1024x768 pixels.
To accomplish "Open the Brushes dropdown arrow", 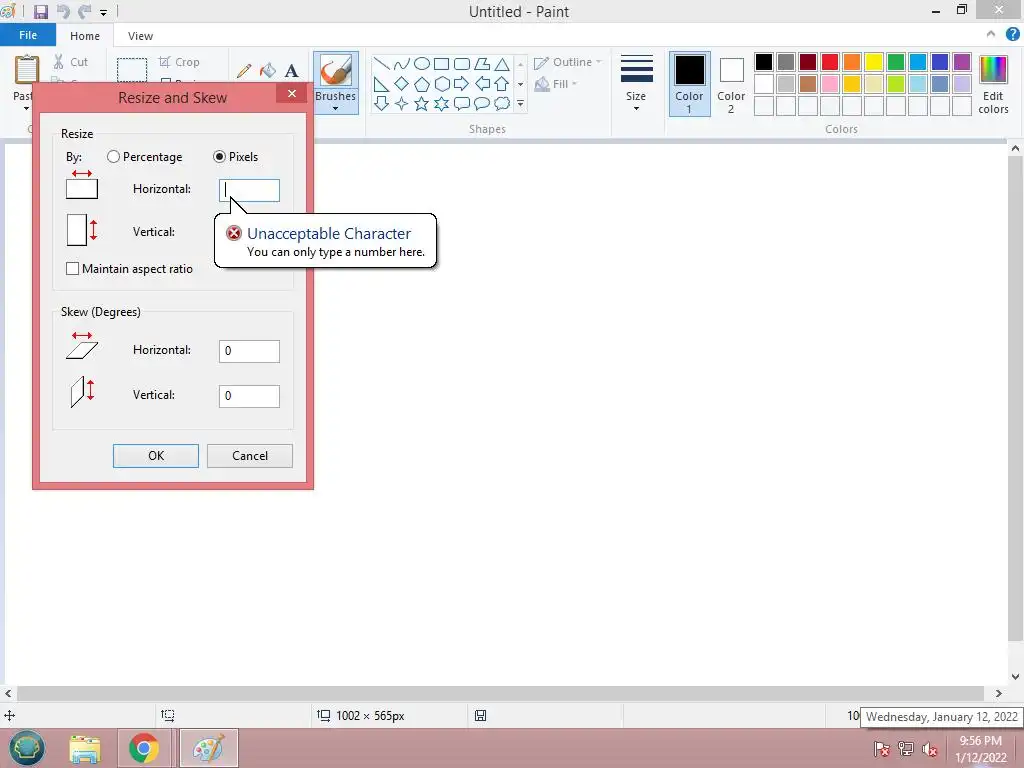I will point(336,108).
